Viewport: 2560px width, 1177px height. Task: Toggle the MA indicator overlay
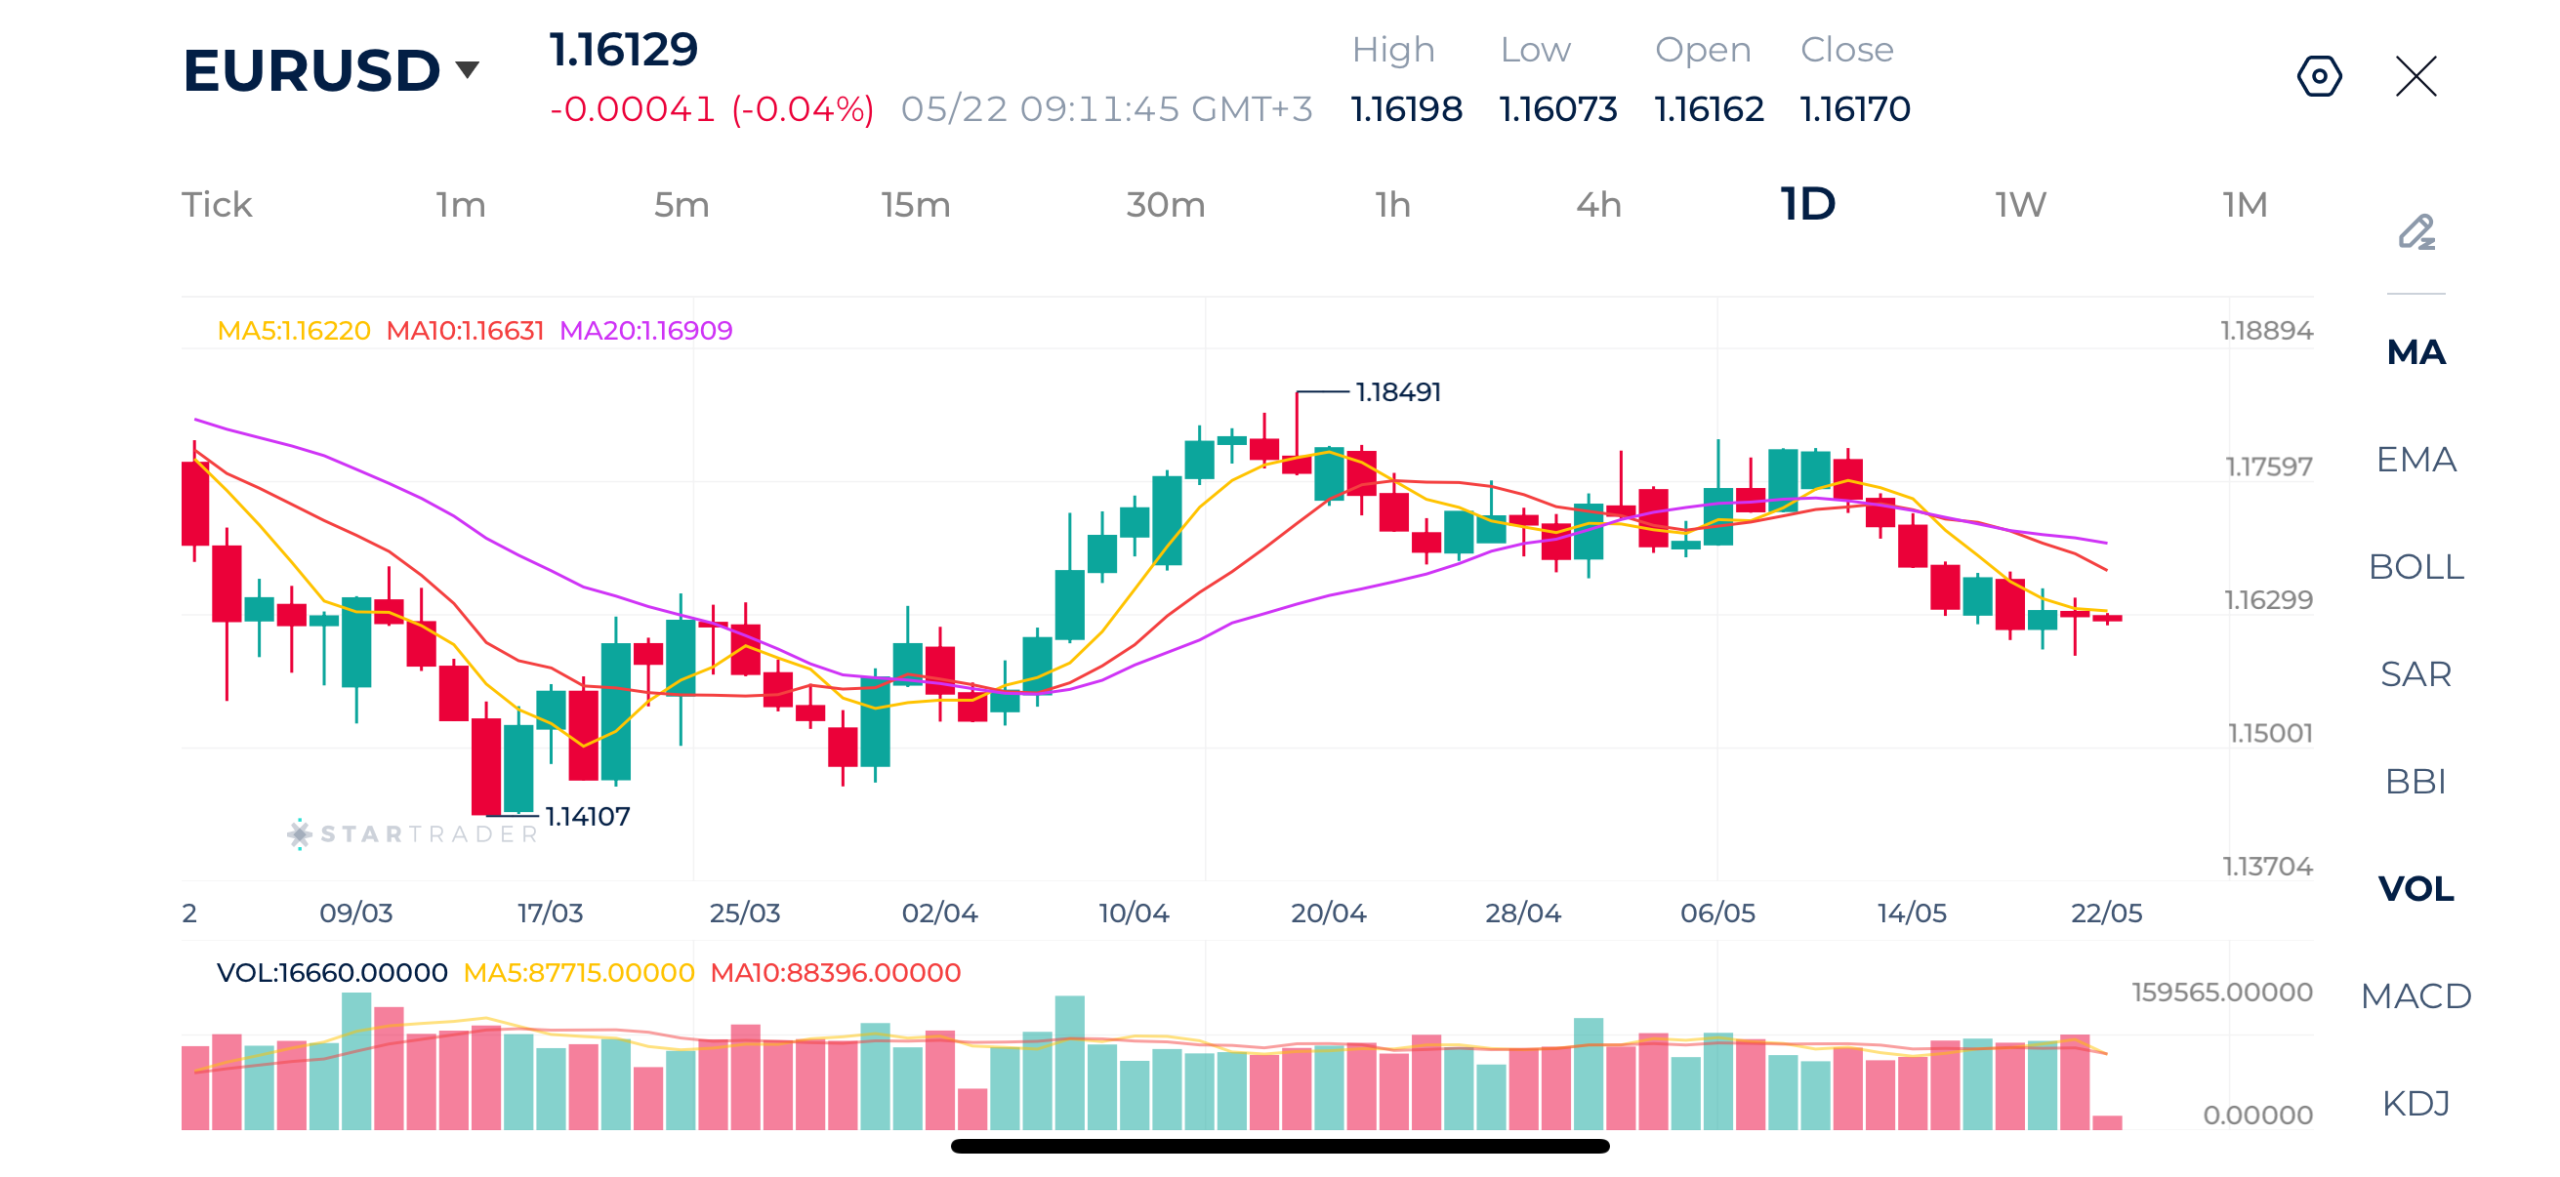[2415, 351]
